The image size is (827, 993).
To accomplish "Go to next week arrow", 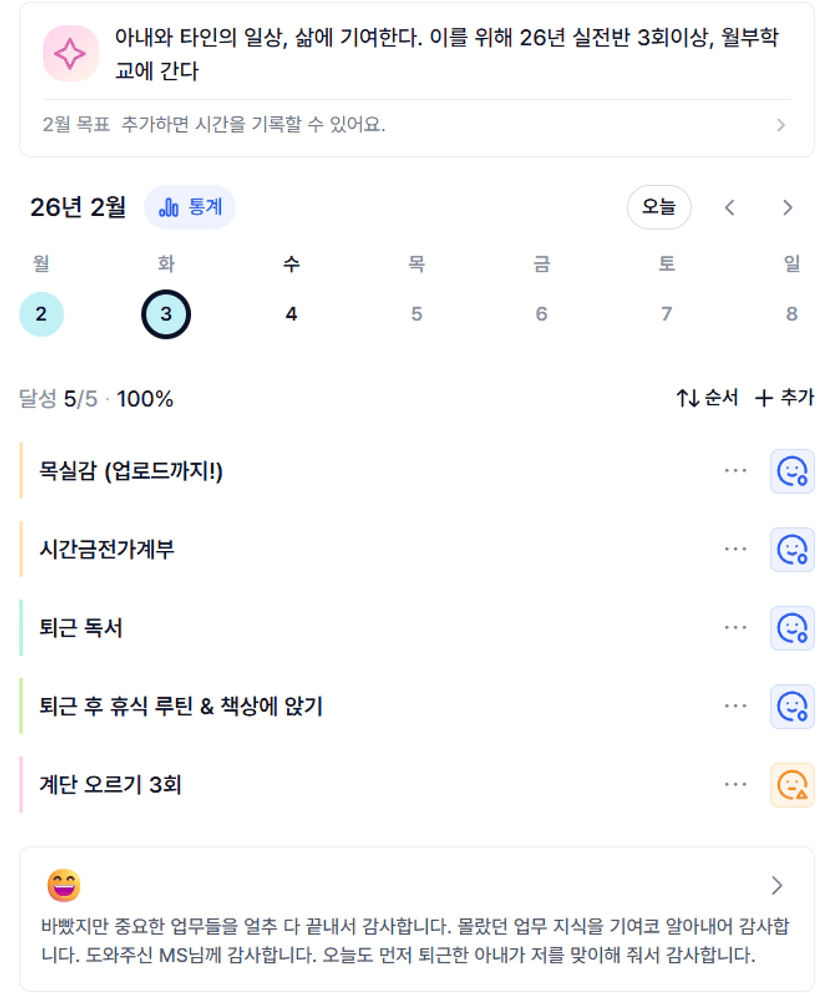I will point(787,207).
